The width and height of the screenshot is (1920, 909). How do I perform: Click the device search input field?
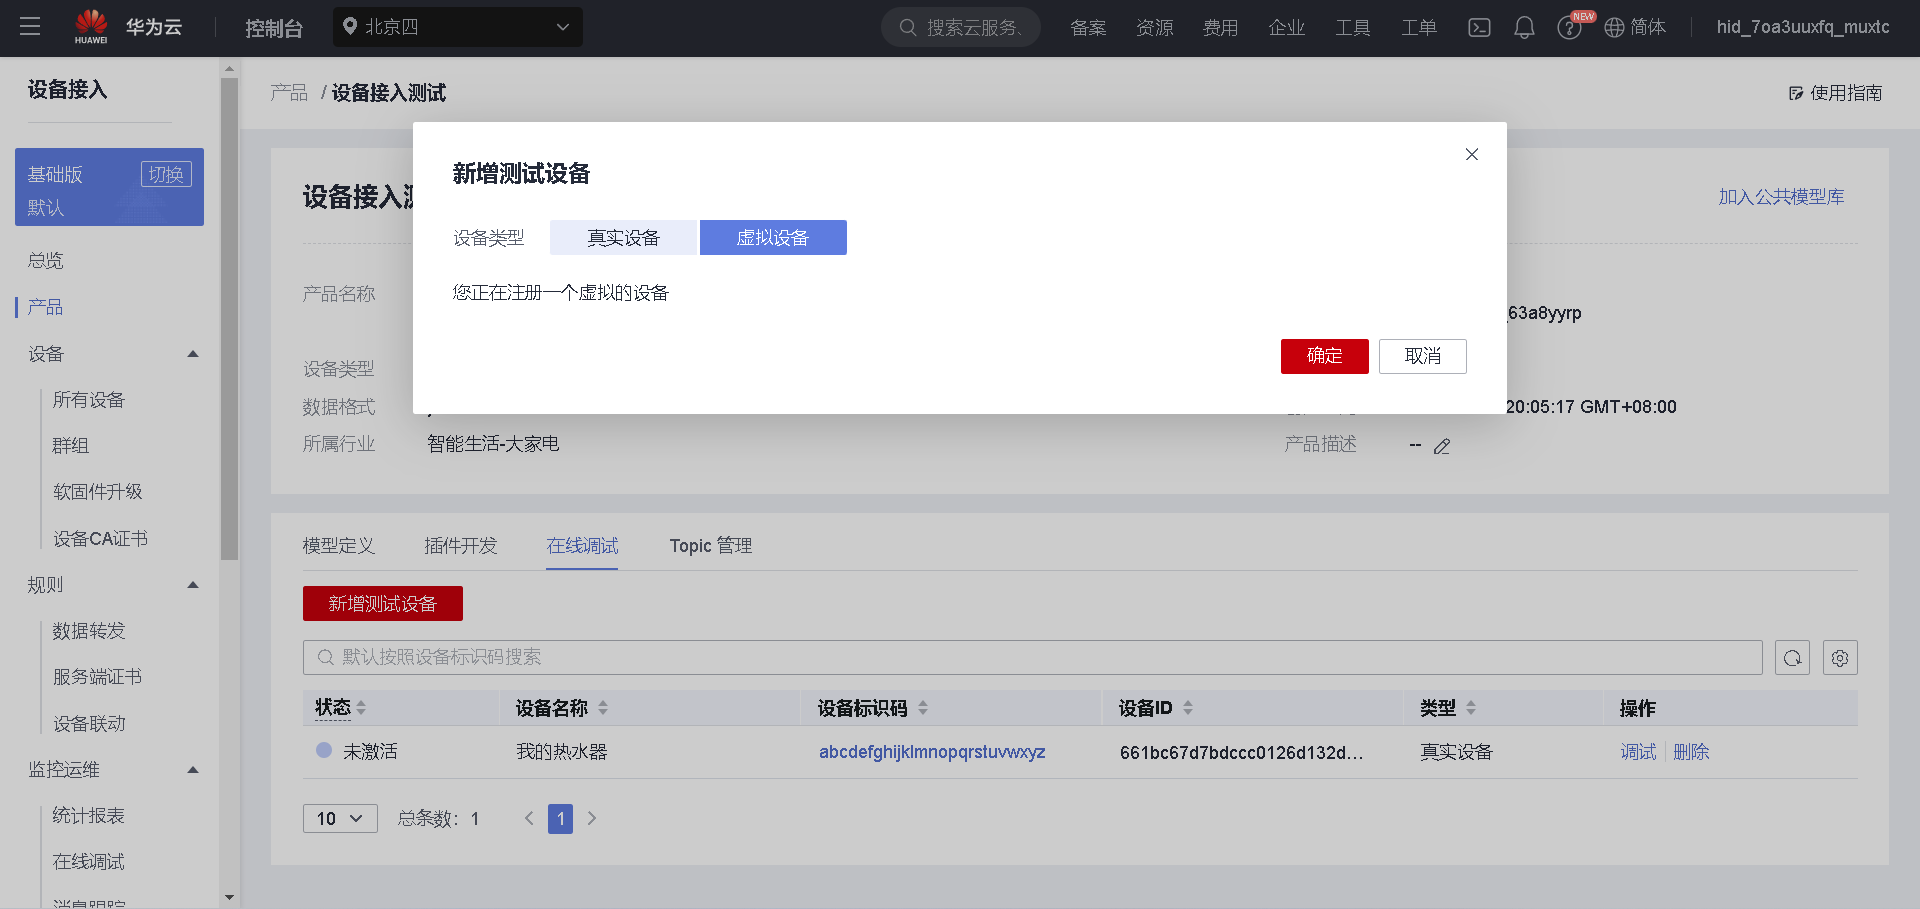coord(1032,657)
